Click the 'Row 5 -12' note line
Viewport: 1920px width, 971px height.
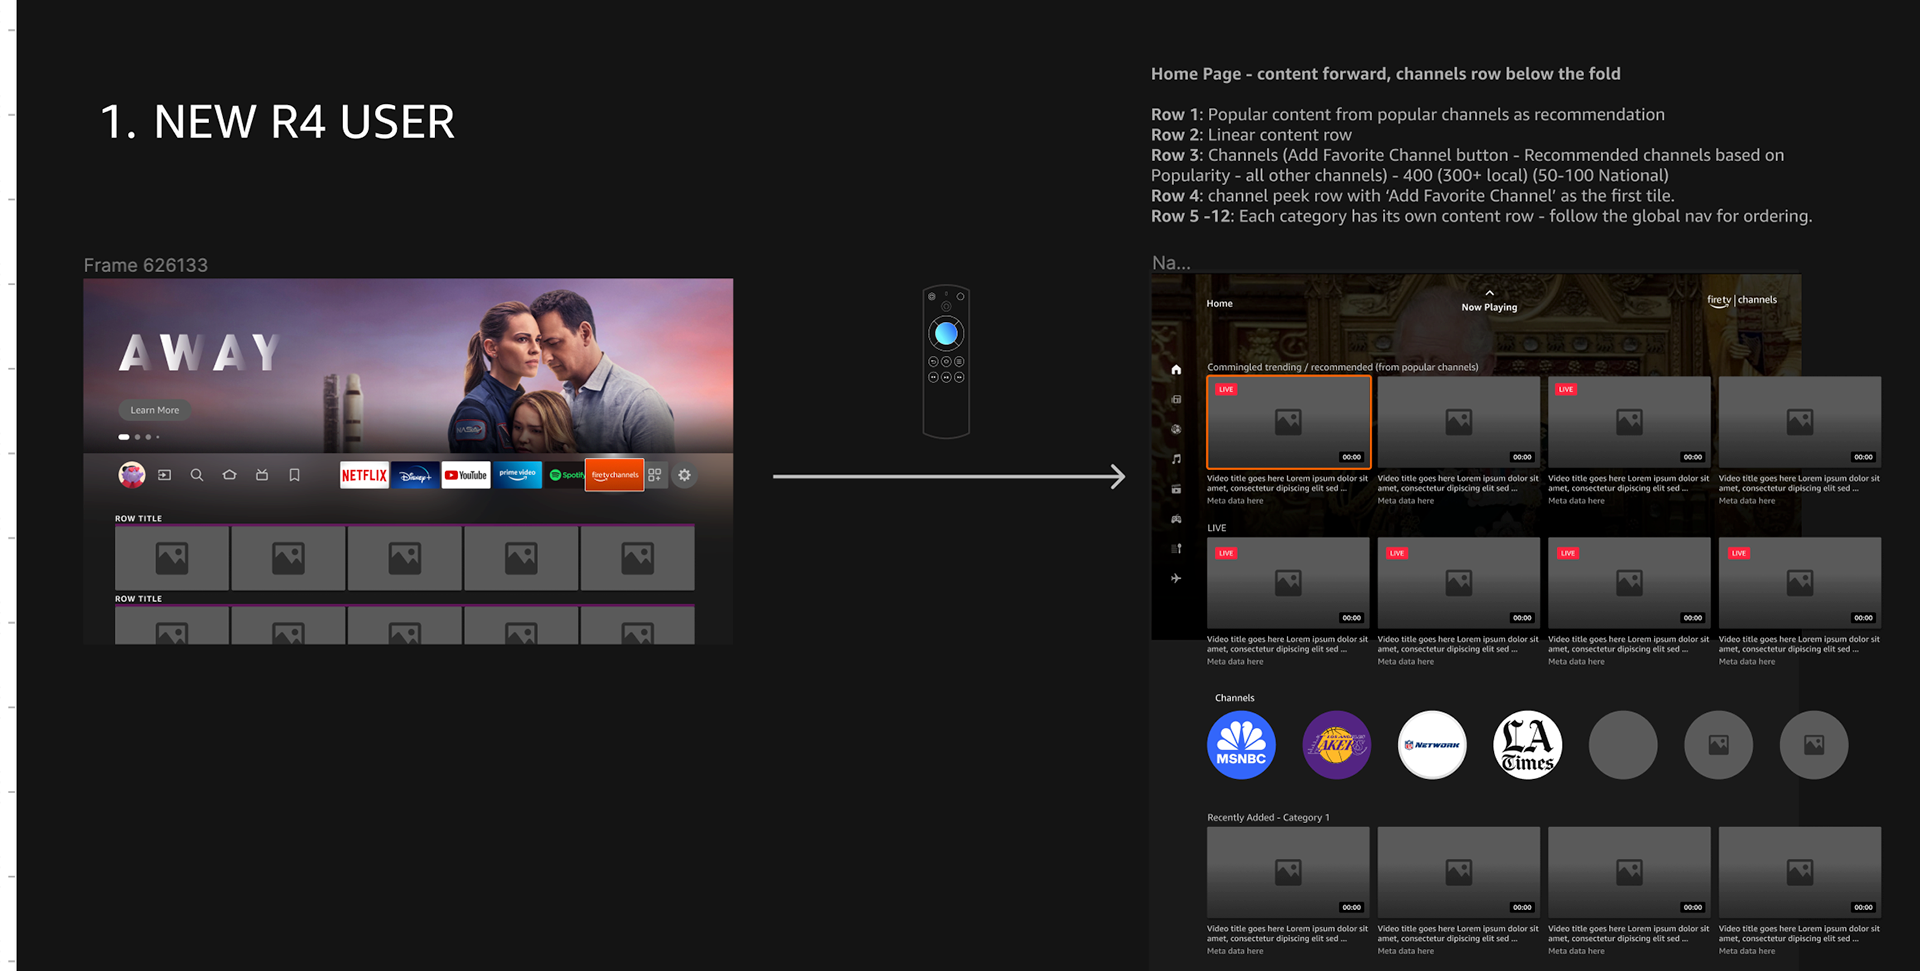click(x=1481, y=216)
